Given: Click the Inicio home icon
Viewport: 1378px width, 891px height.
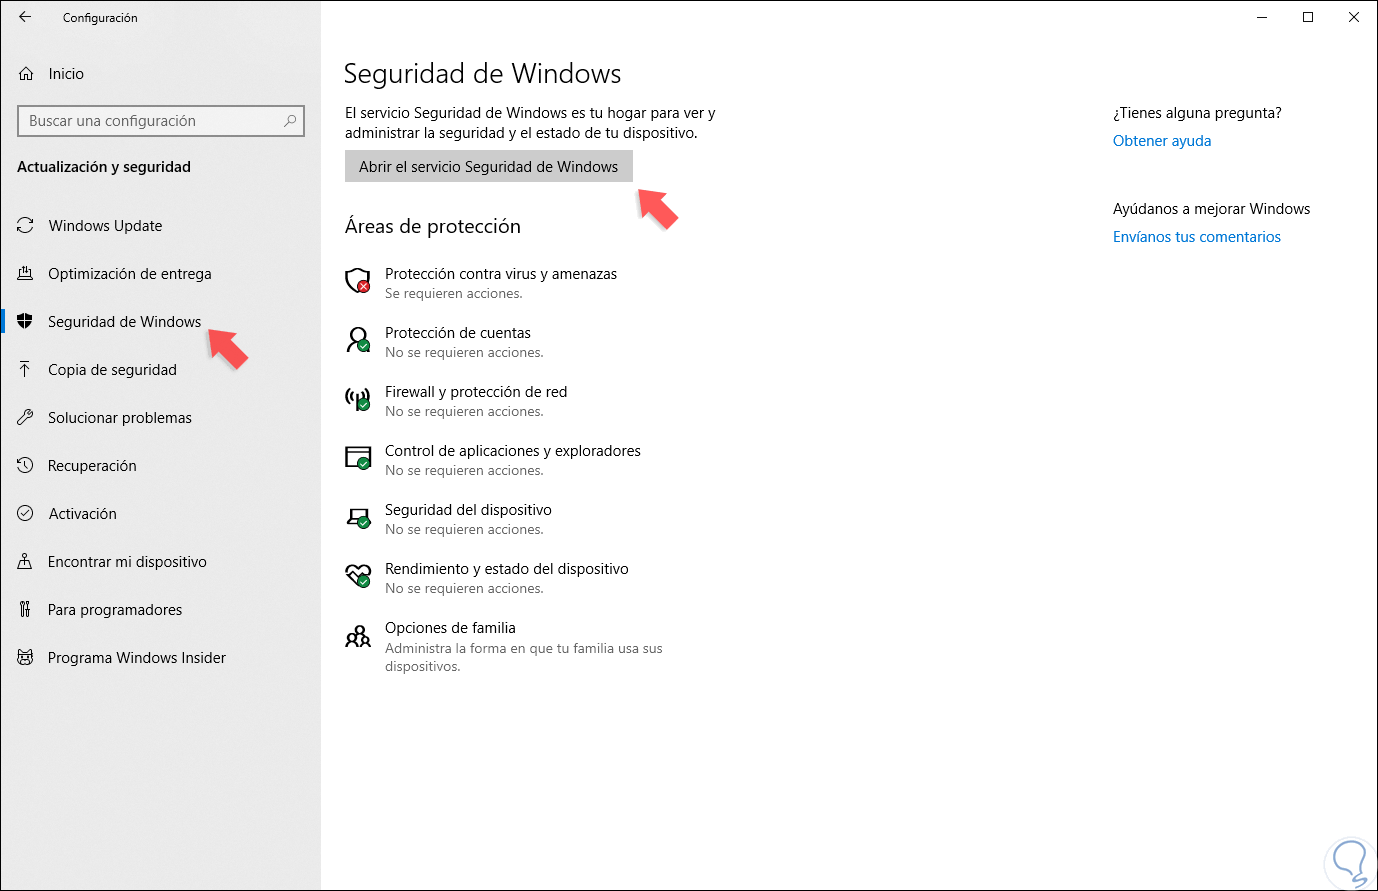Looking at the screenshot, I should 26,74.
